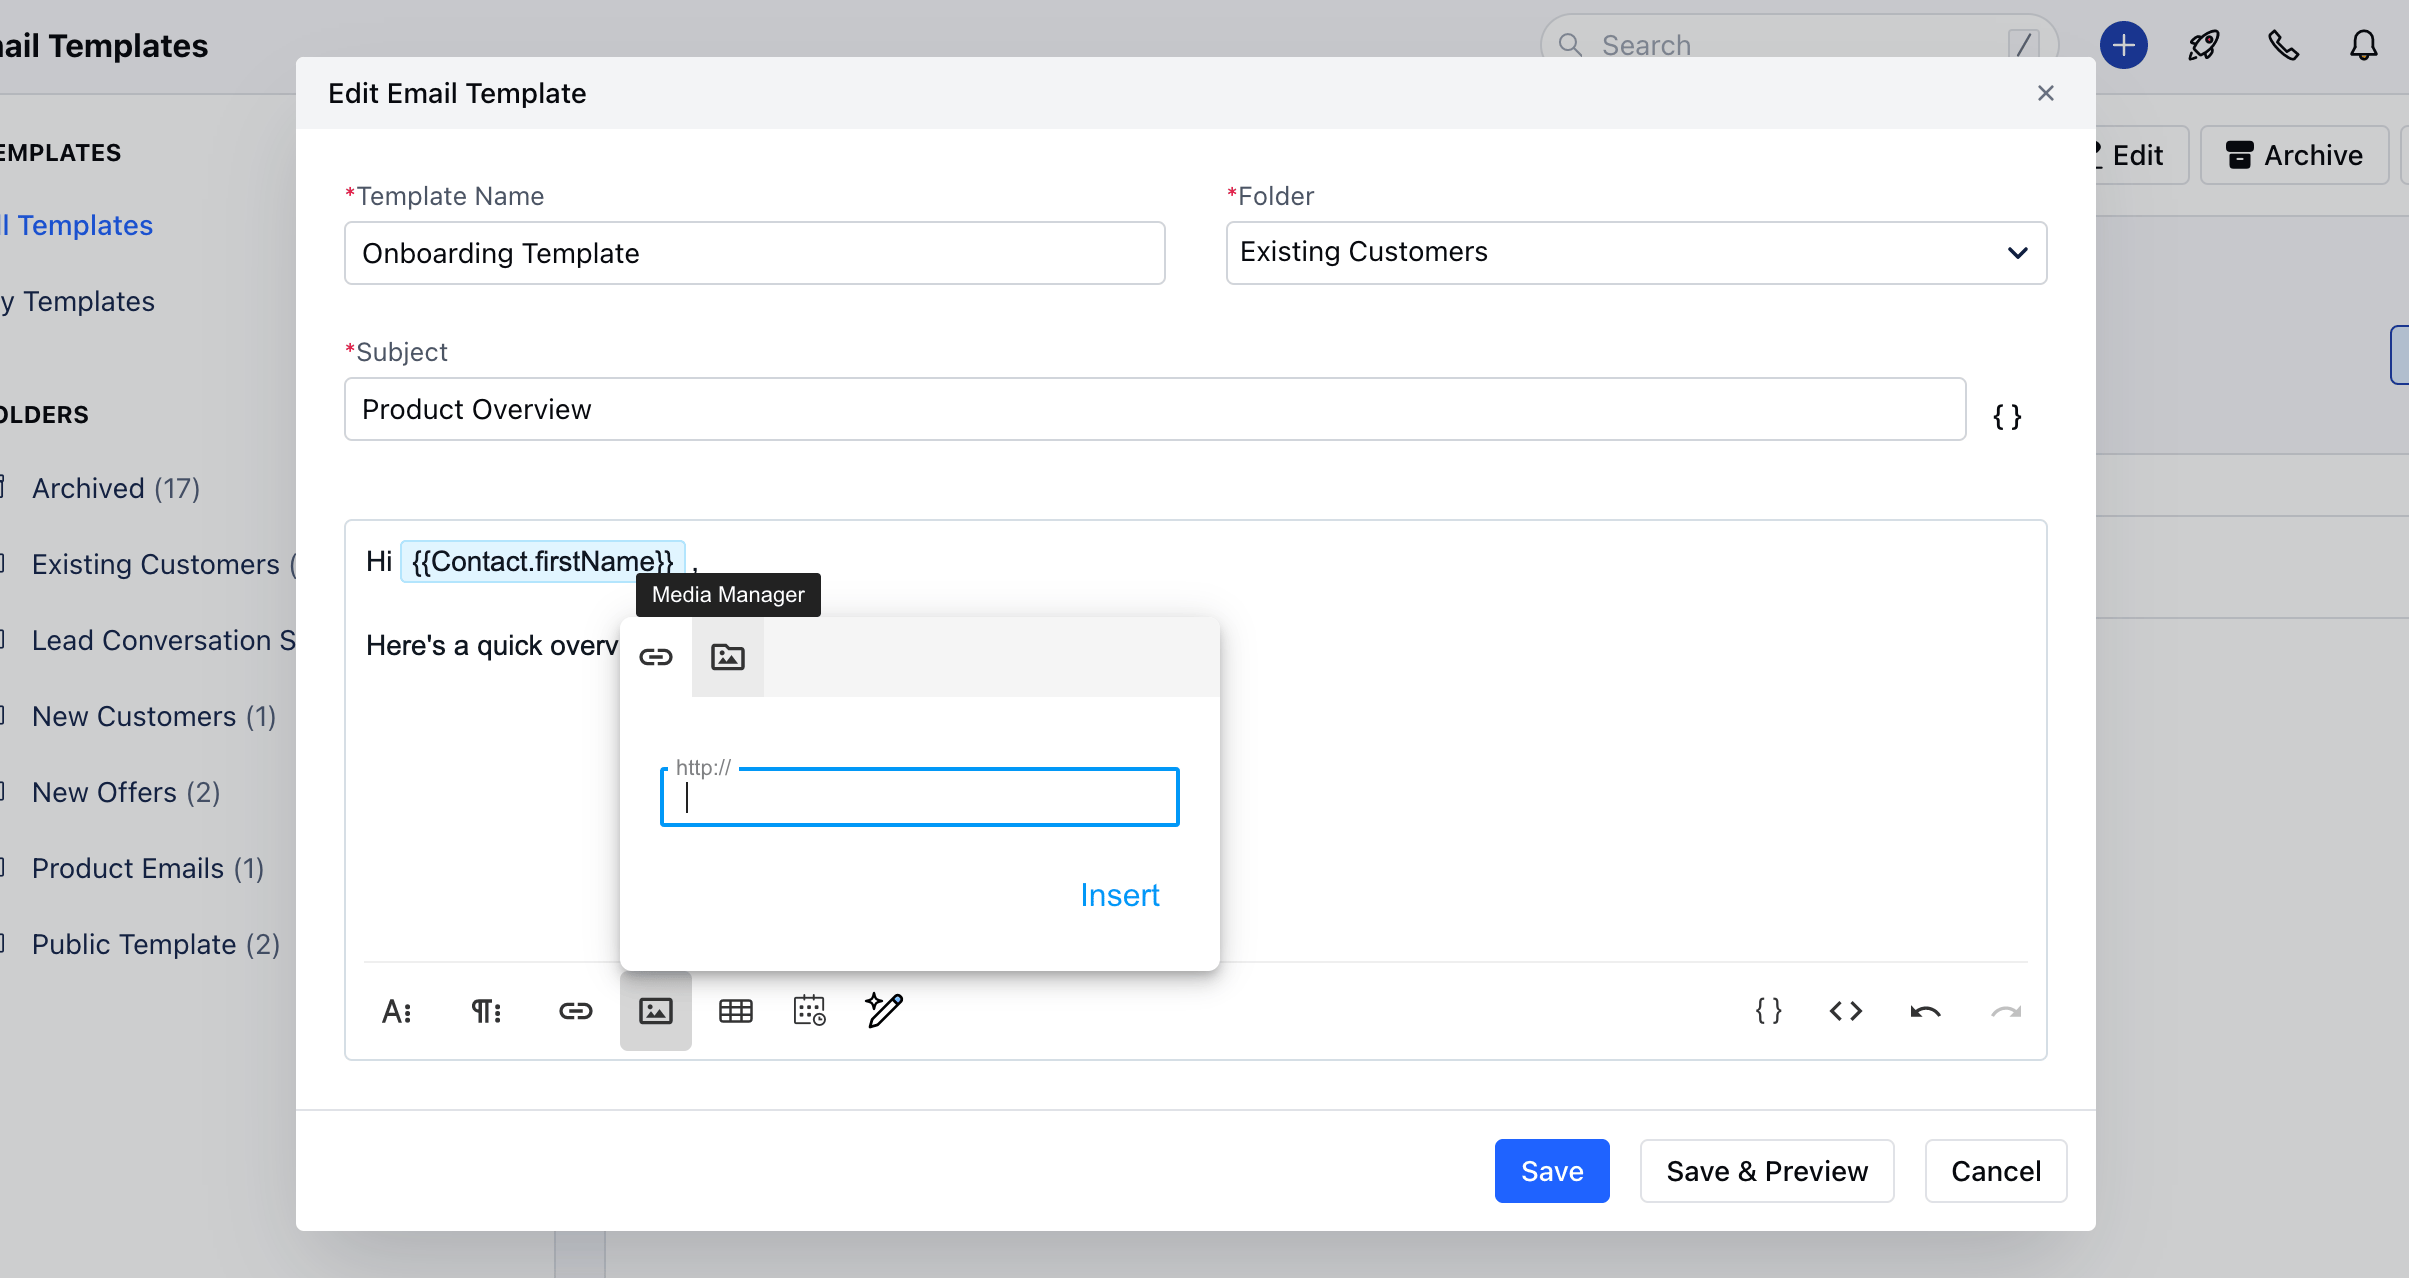The height and width of the screenshot is (1278, 2409).
Task: Open the font formatting options icon
Action: tap(397, 1011)
